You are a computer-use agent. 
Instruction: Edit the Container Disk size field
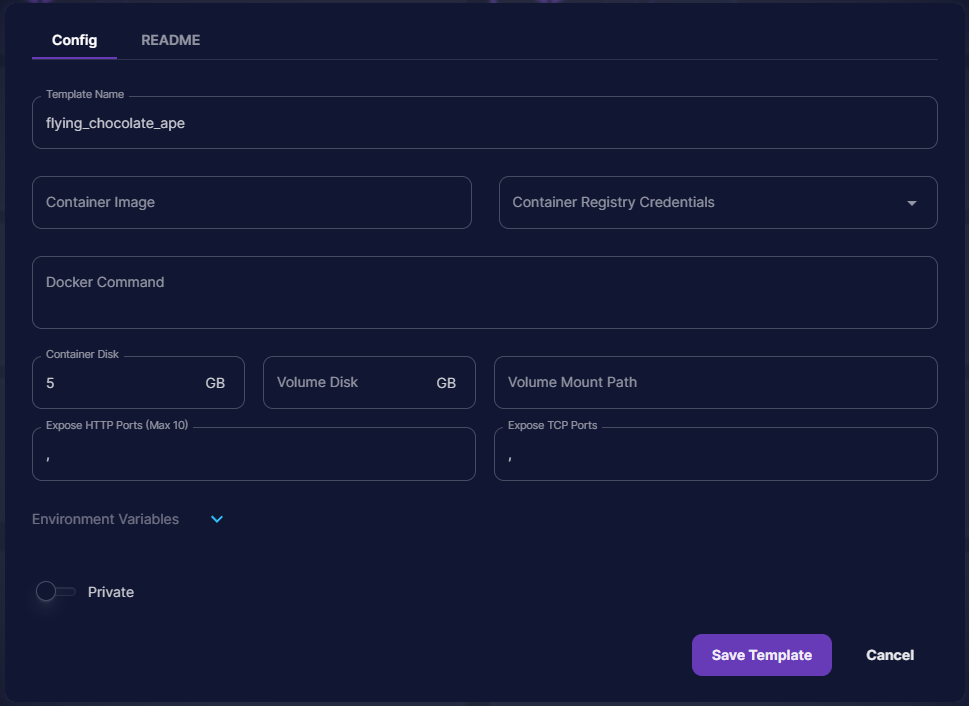[138, 383]
